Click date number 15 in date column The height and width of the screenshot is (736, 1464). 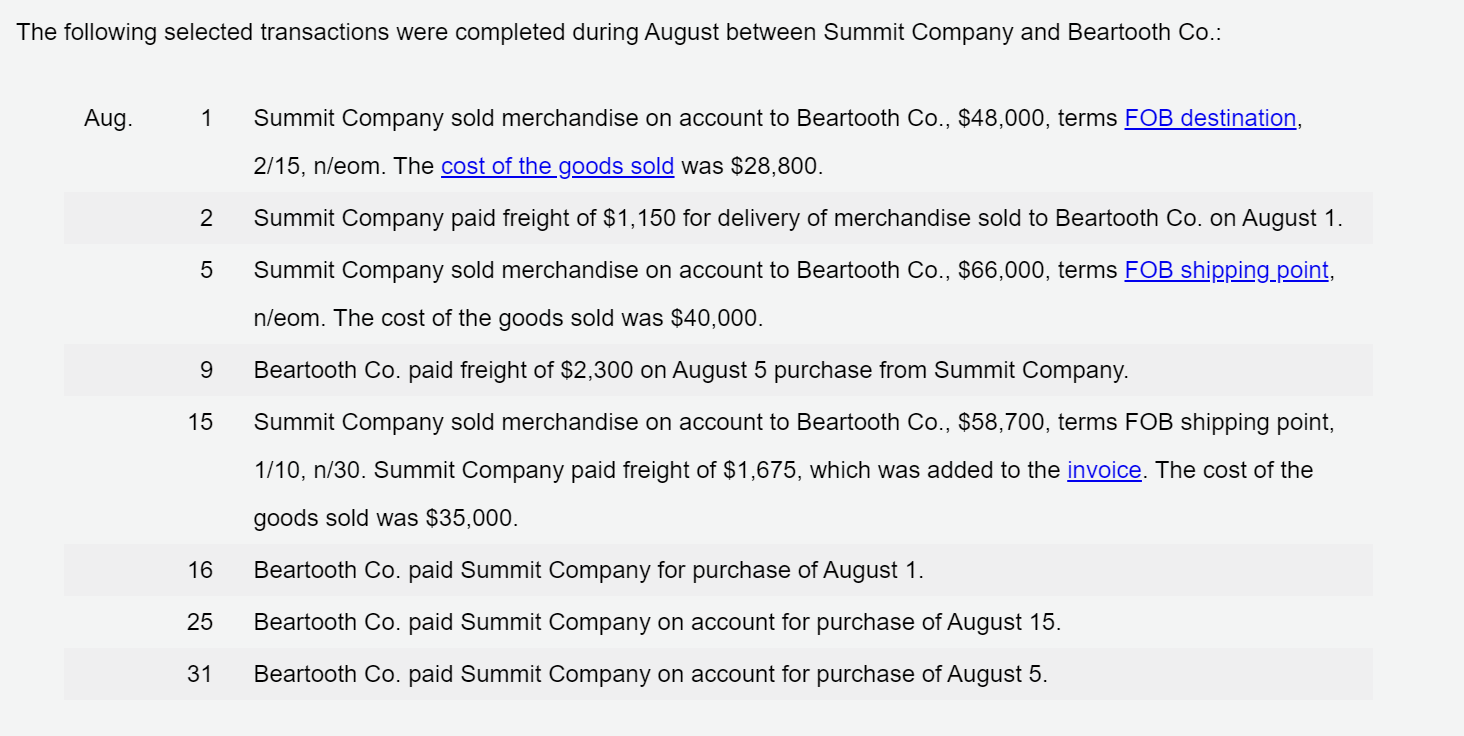200,422
